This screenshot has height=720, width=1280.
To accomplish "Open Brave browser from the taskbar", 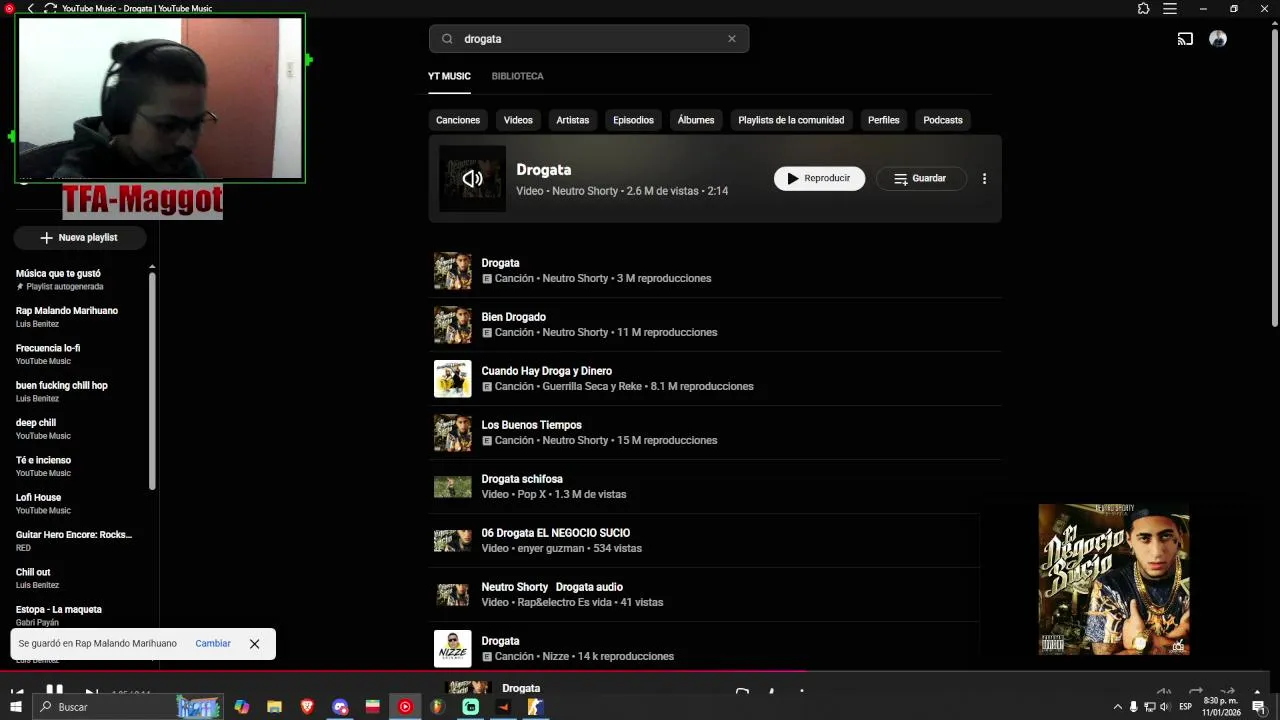I will pyautogui.click(x=307, y=707).
